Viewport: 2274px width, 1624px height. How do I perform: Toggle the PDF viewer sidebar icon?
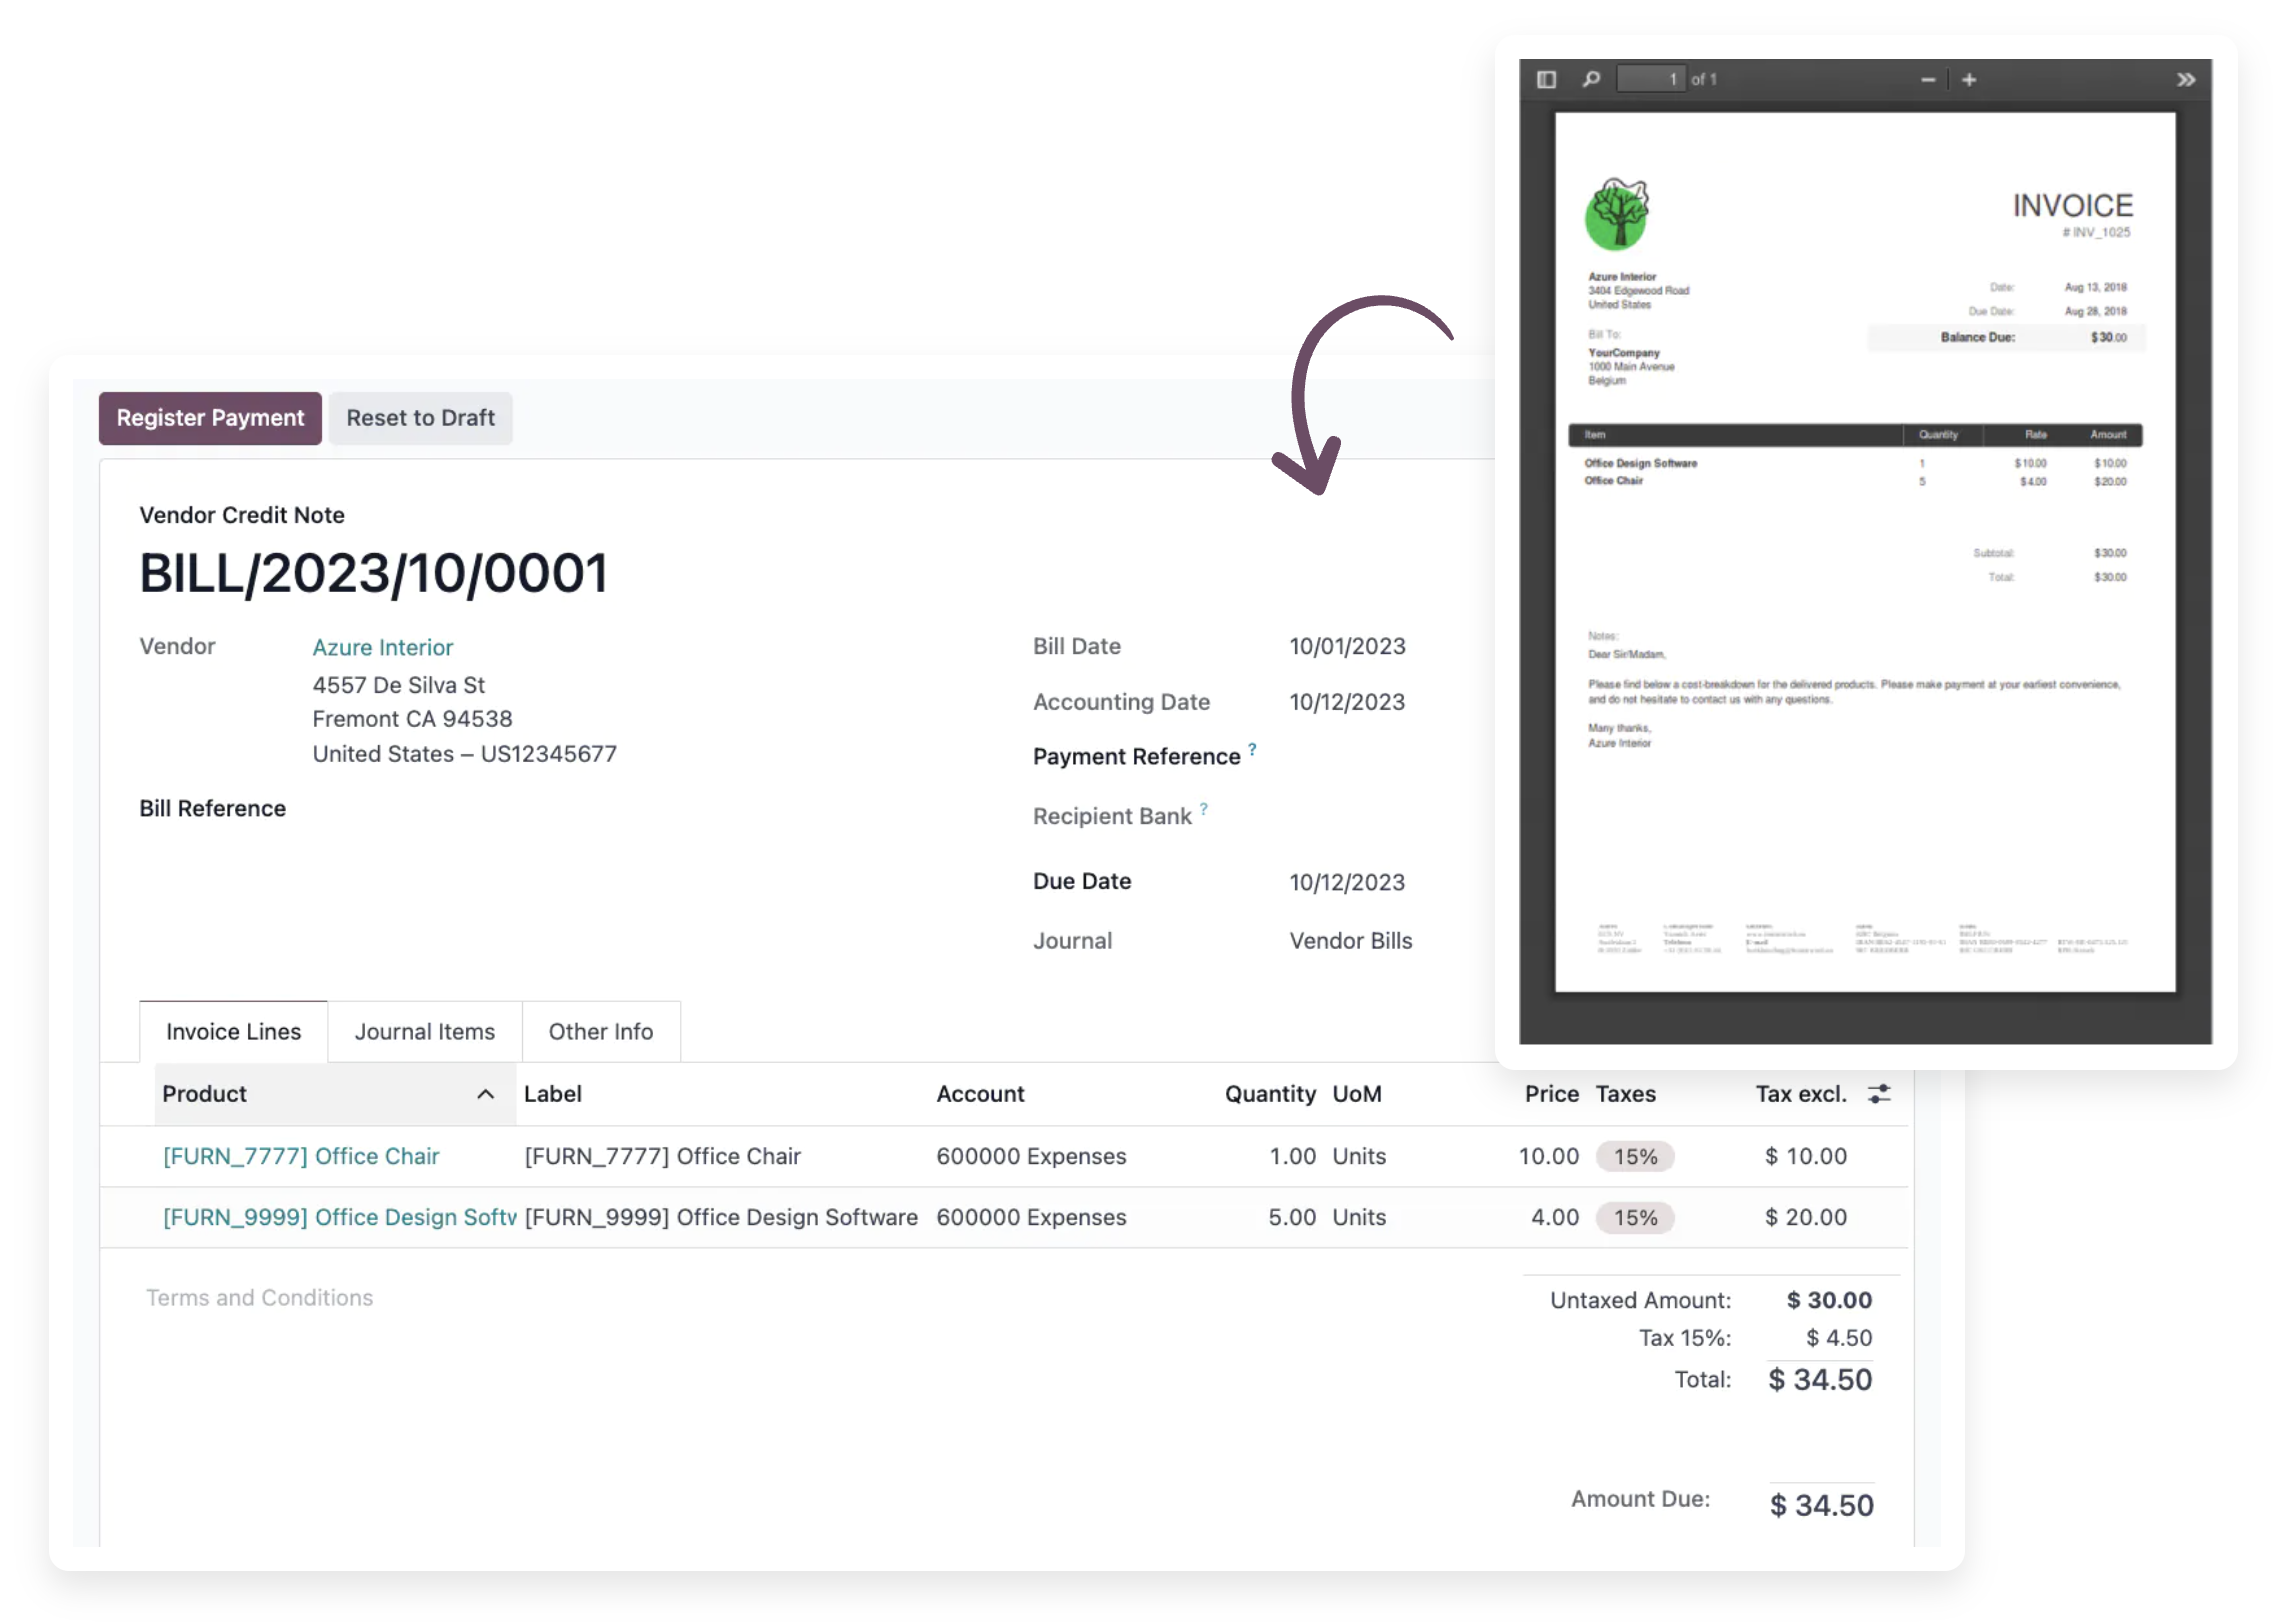coord(1546,79)
